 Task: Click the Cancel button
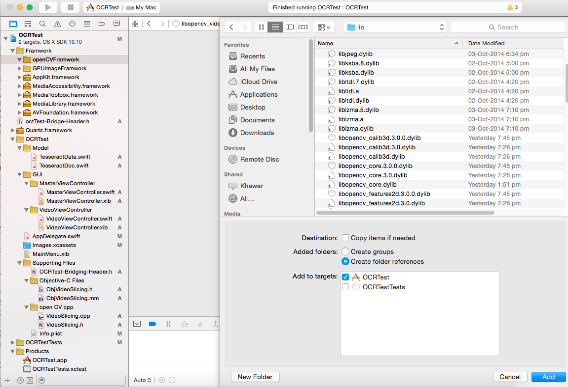point(510,377)
